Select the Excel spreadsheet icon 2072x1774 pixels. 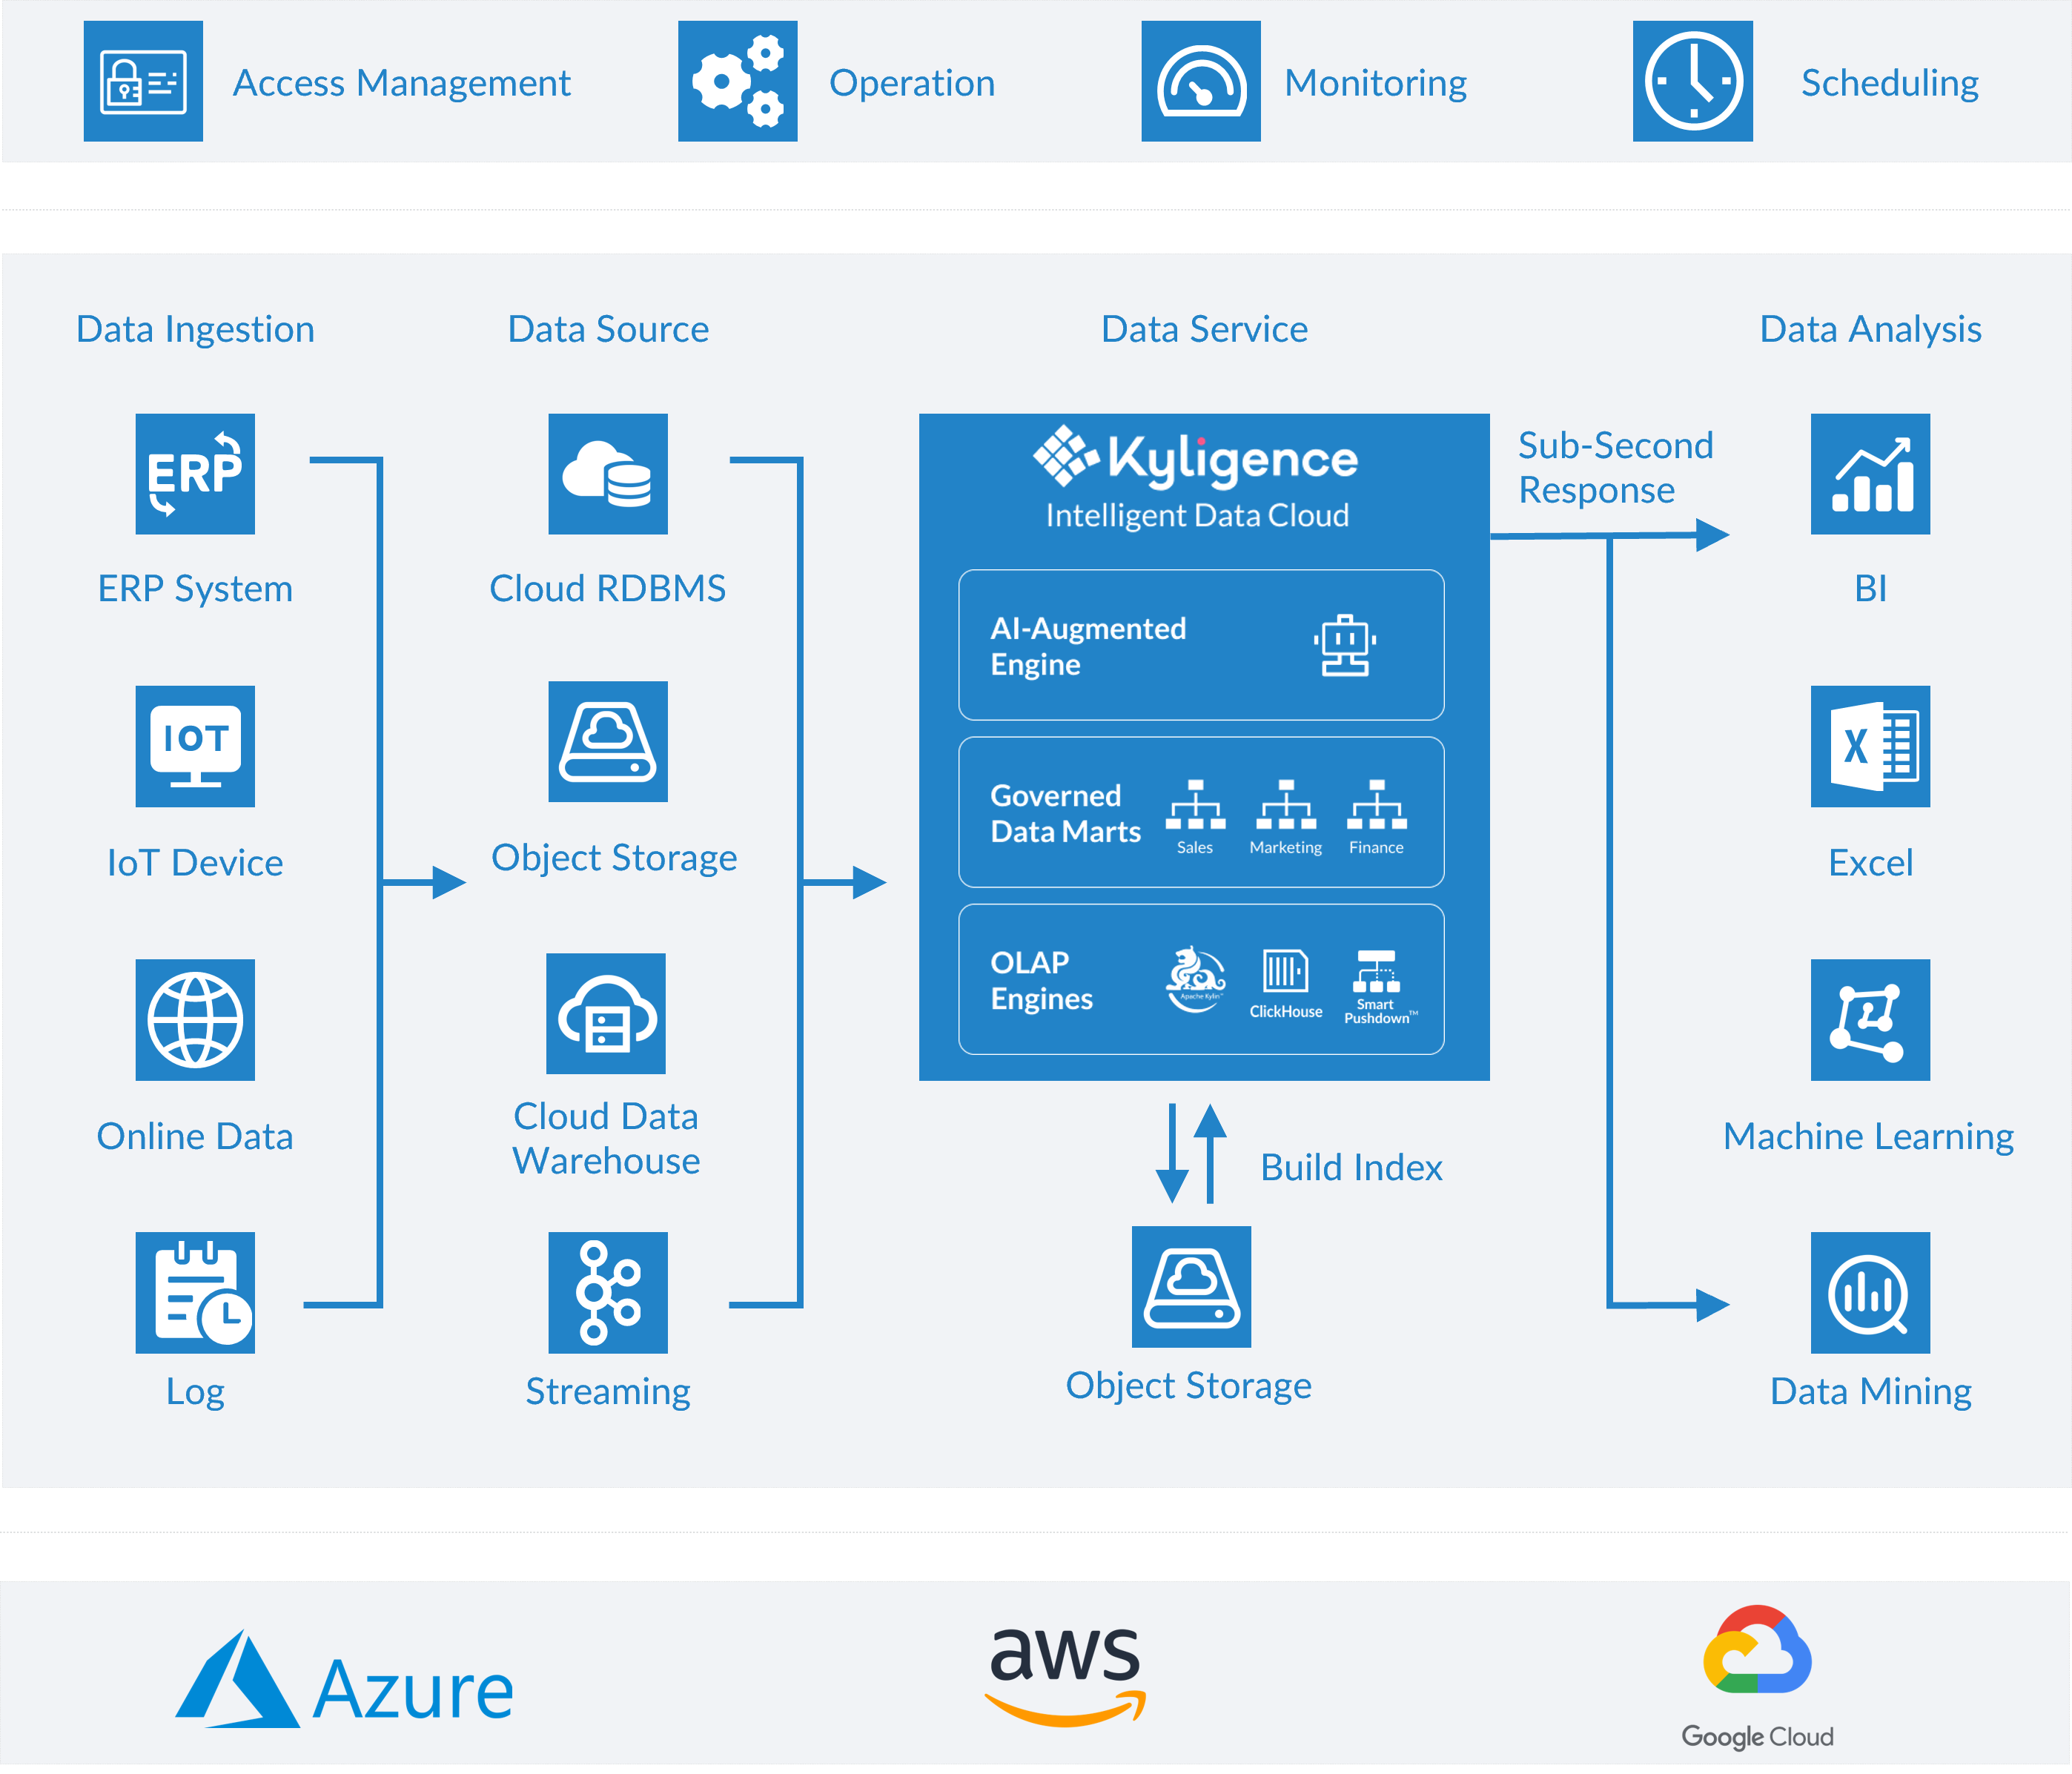(x=1870, y=746)
